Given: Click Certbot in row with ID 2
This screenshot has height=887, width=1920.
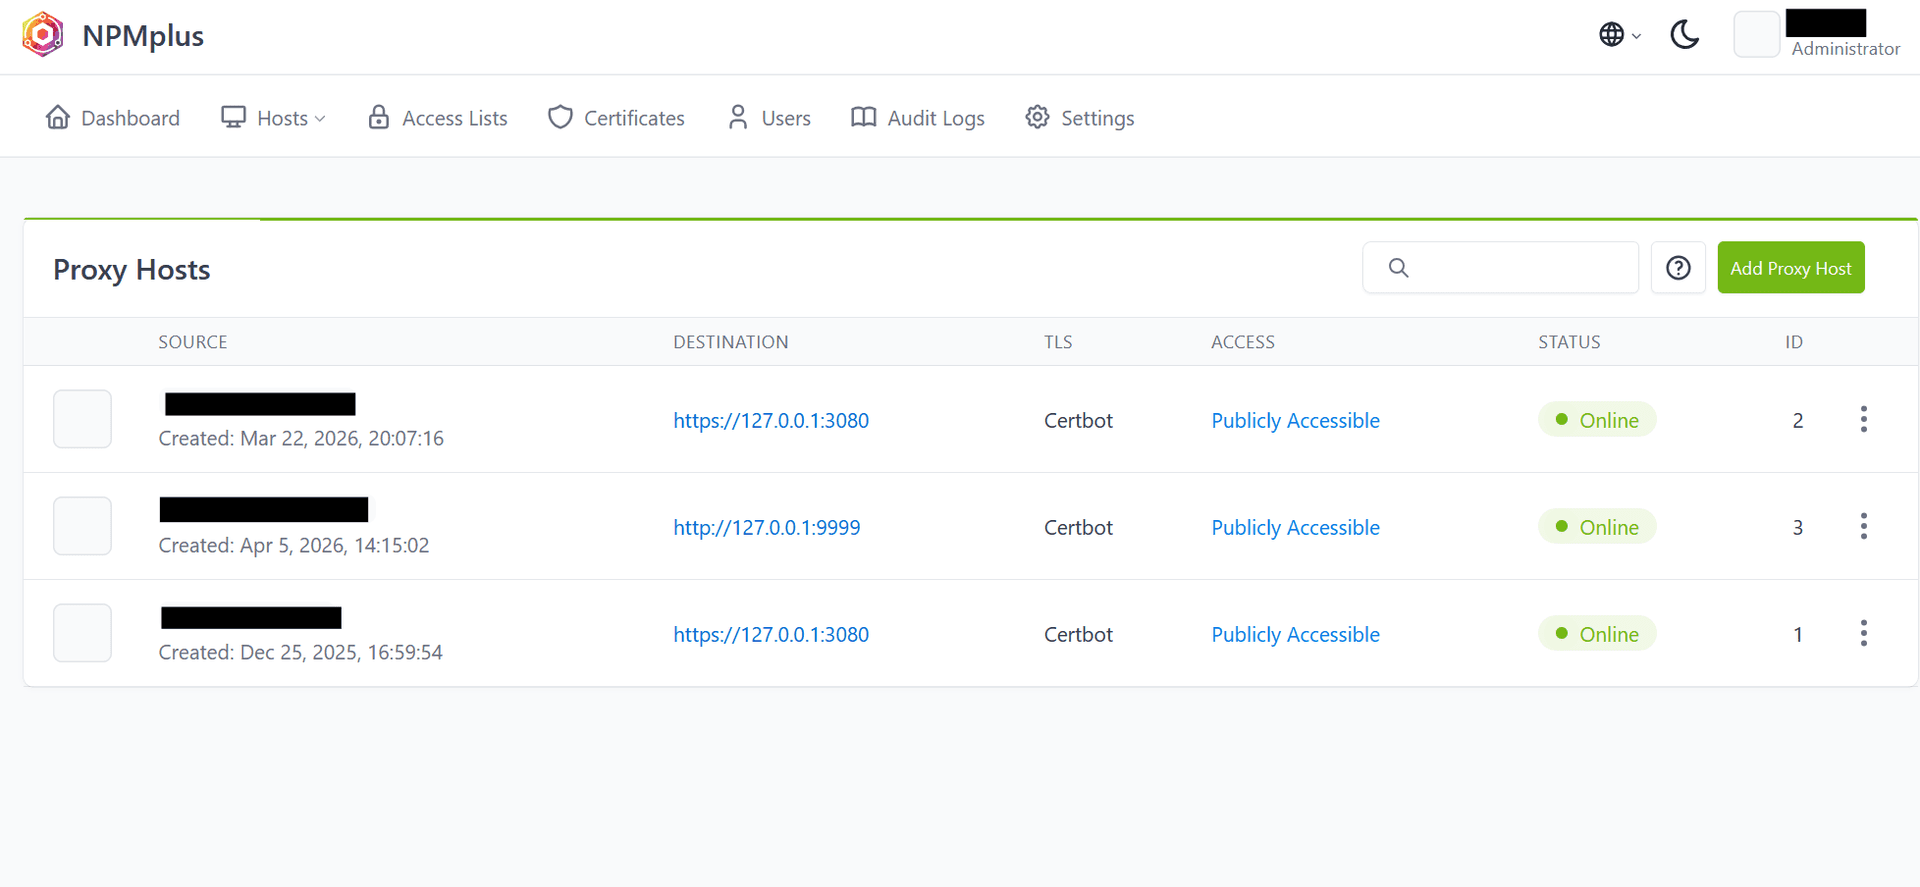Looking at the screenshot, I should click(1078, 420).
